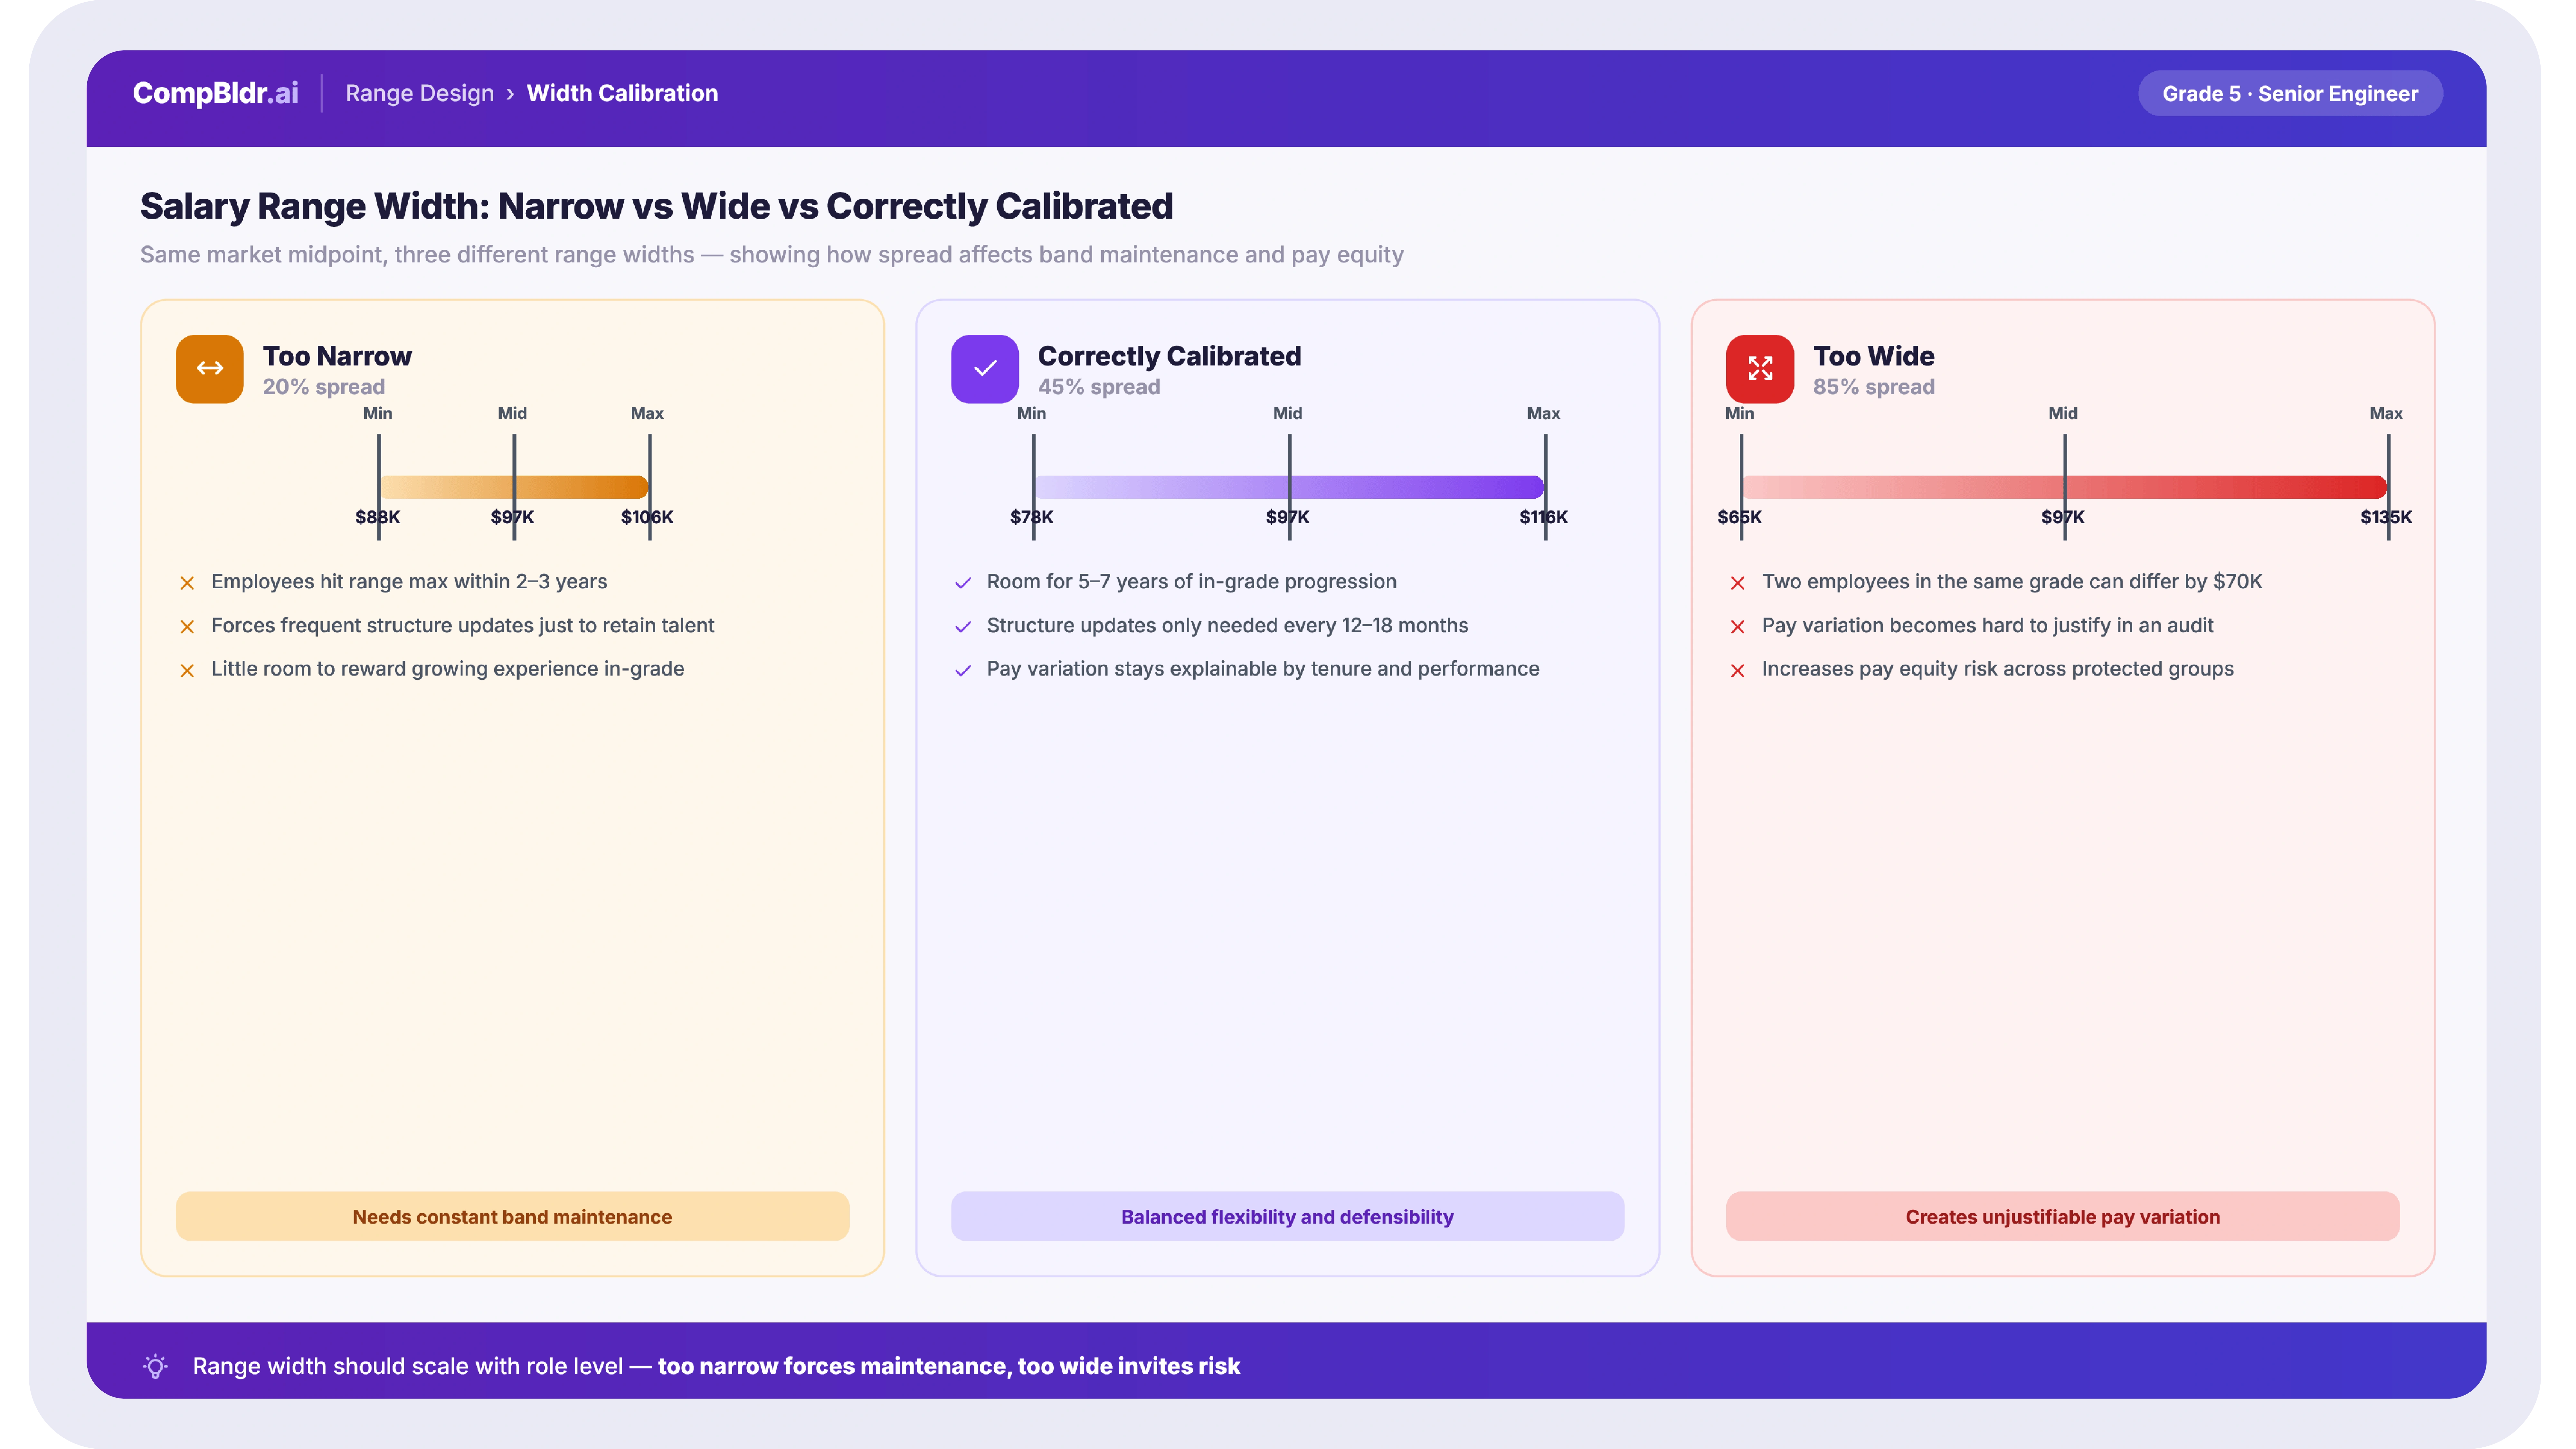2576x1449 pixels.
Task: Click 'Employees hit range max within 2–3 years'
Action: coord(409,582)
